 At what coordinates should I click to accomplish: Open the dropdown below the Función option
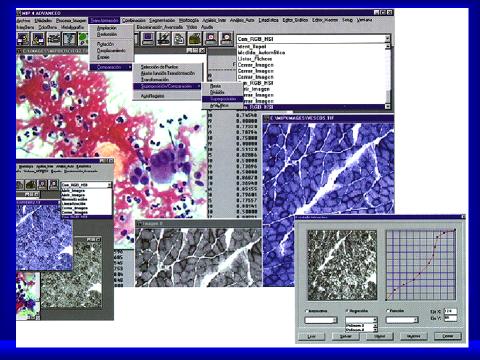tap(402, 320)
